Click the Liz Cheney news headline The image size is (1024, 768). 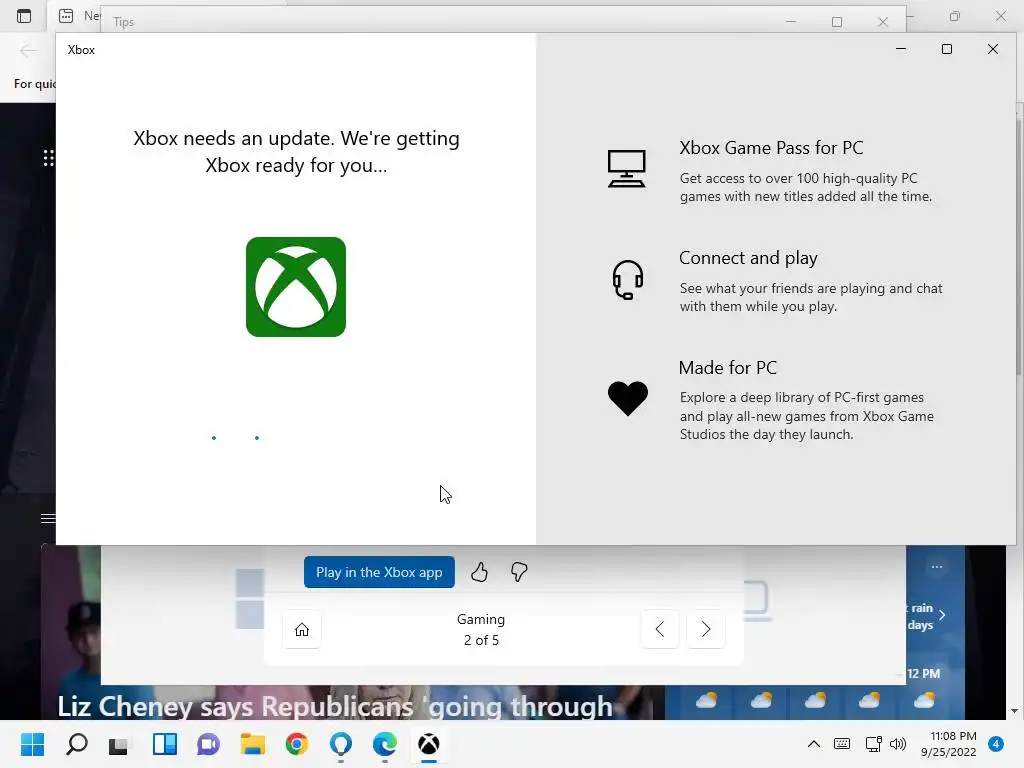click(335, 707)
